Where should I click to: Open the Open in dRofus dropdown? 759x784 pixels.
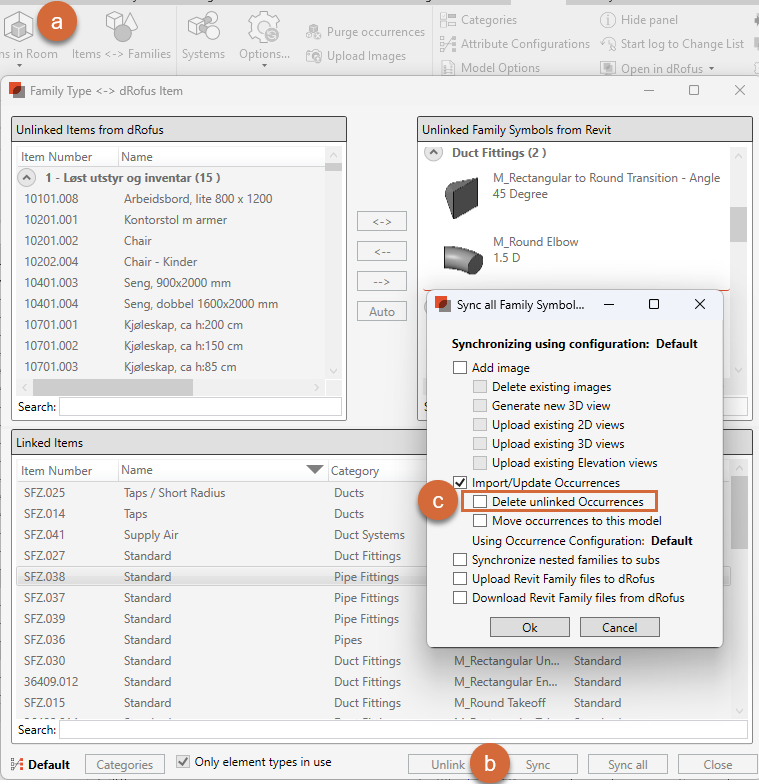(711, 69)
